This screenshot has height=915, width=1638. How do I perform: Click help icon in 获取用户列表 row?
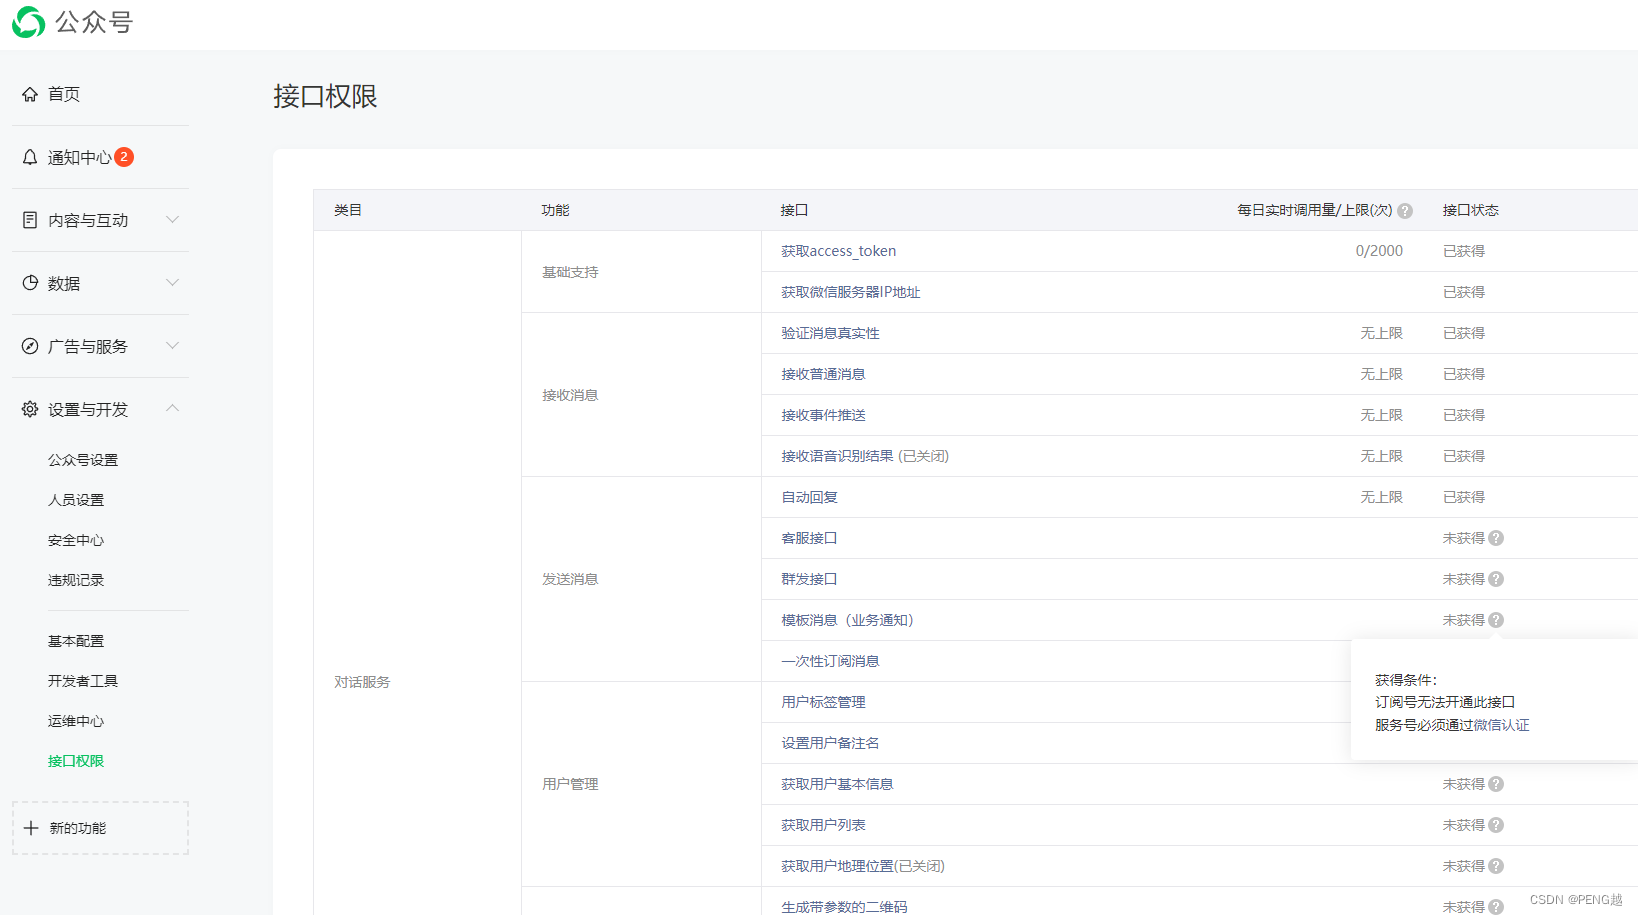point(1496,825)
